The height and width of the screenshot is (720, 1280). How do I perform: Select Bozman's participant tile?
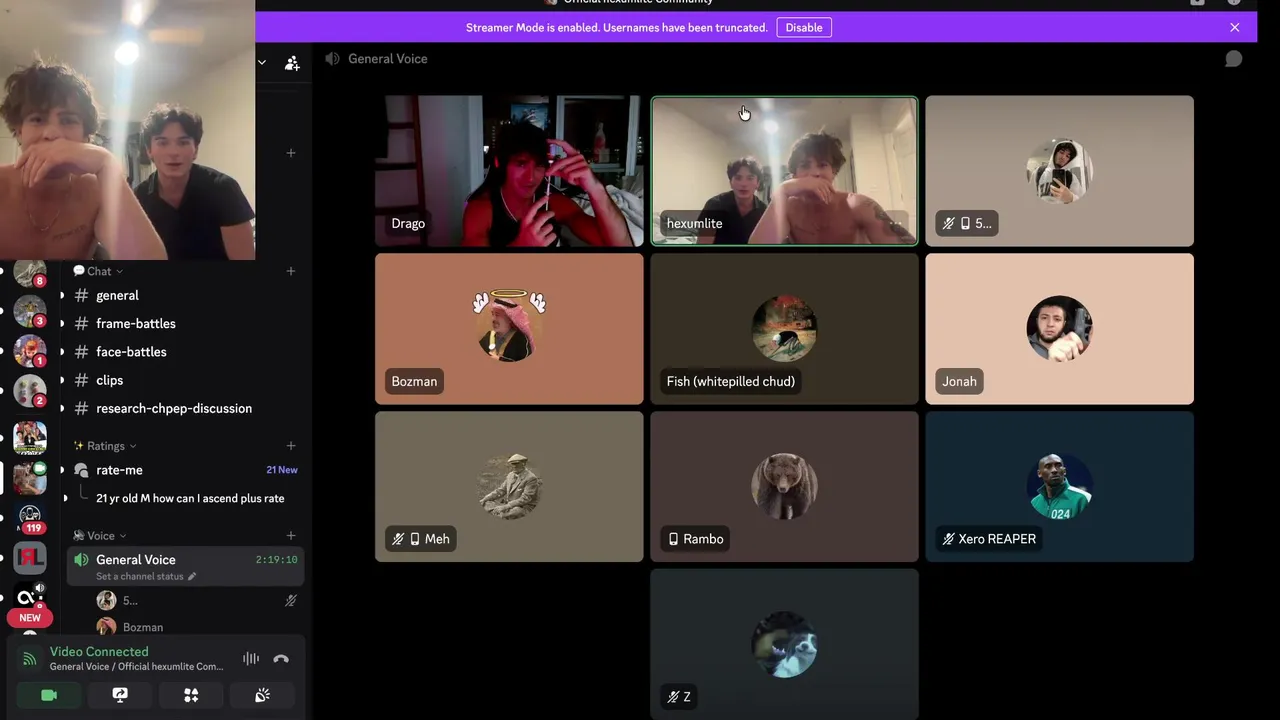click(509, 329)
